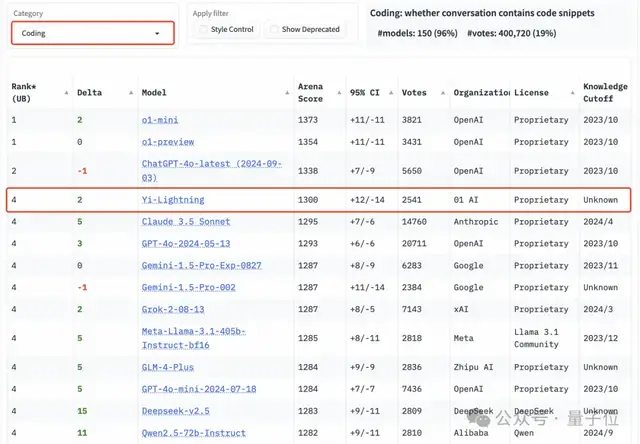
Task: Sort table by Model column
Action: 153,92
